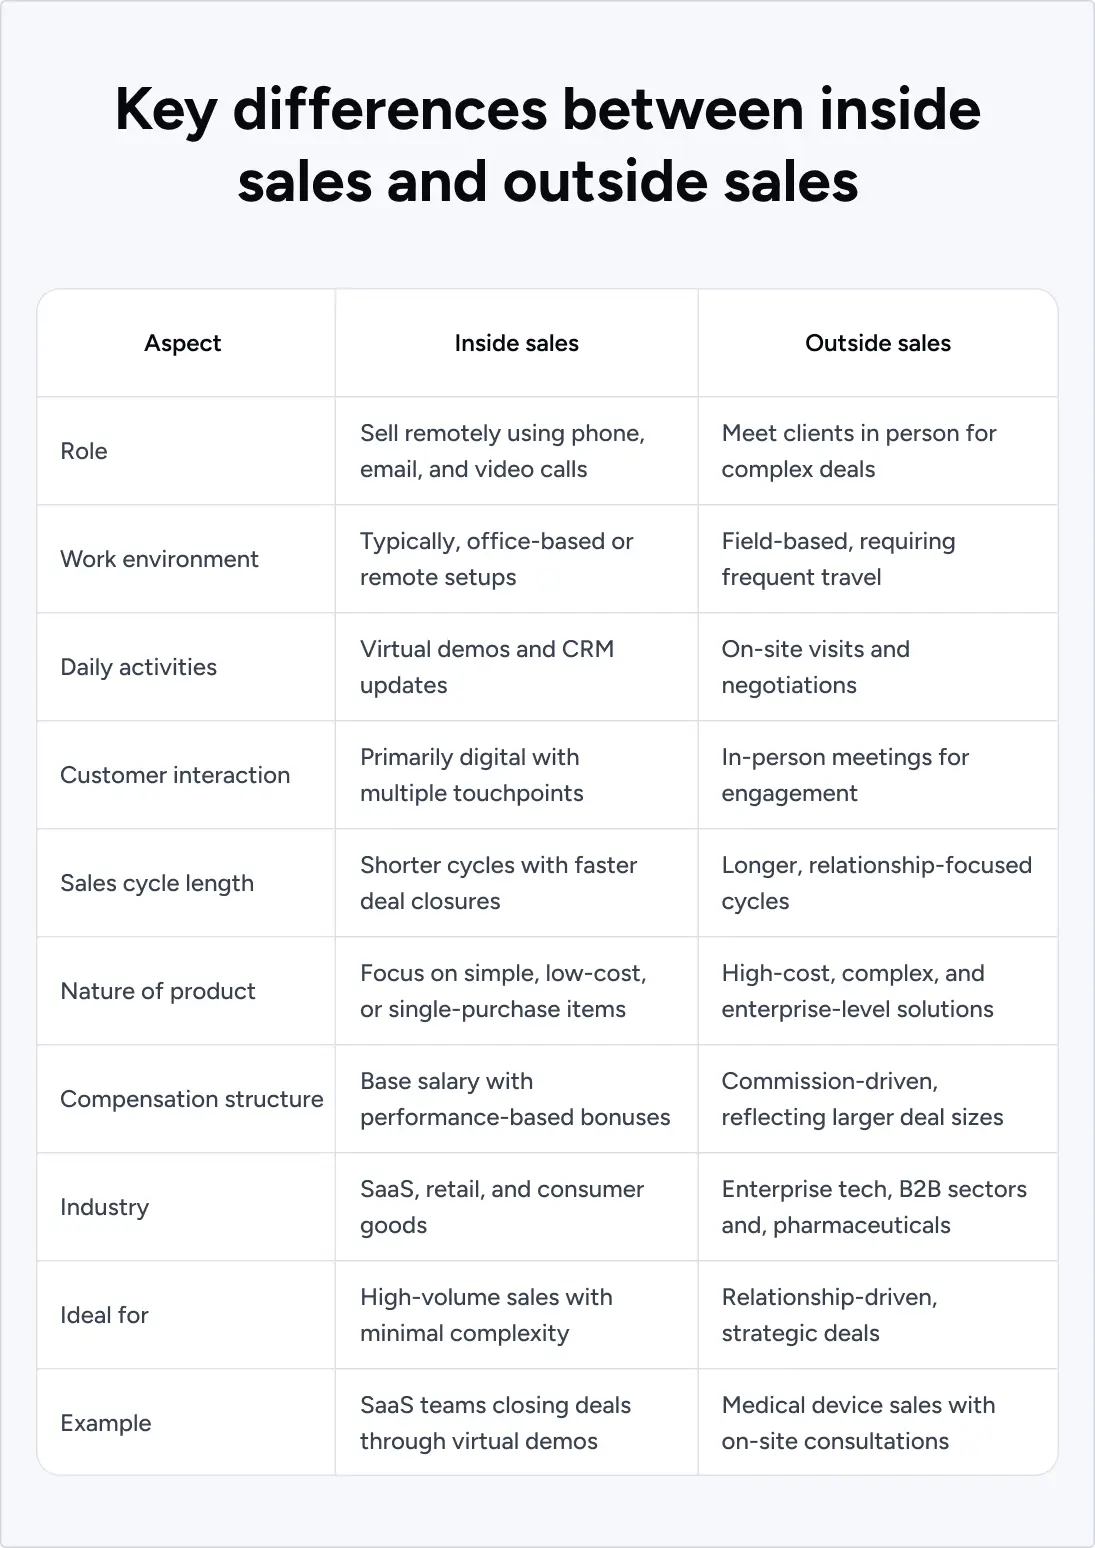The height and width of the screenshot is (1548, 1095).
Task: Click the 'Nature of product' row label
Action: pyautogui.click(x=158, y=991)
